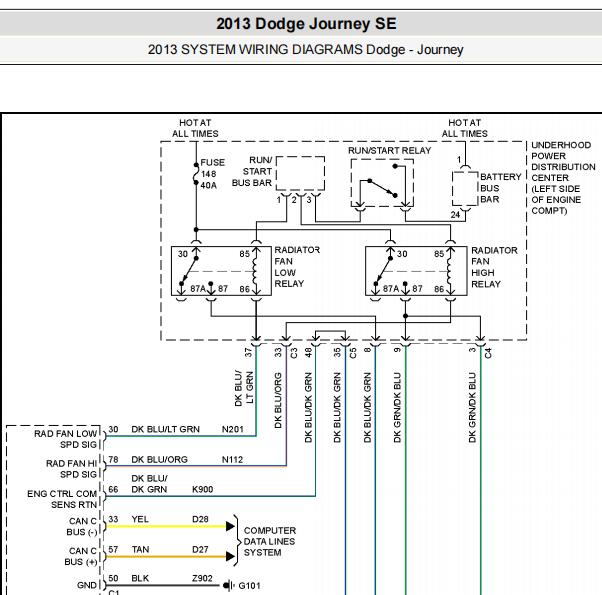The height and width of the screenshot is (595, 602).
Task: Click circuit code "K900"
Action: pyautogui.click(x=202, y=489)
